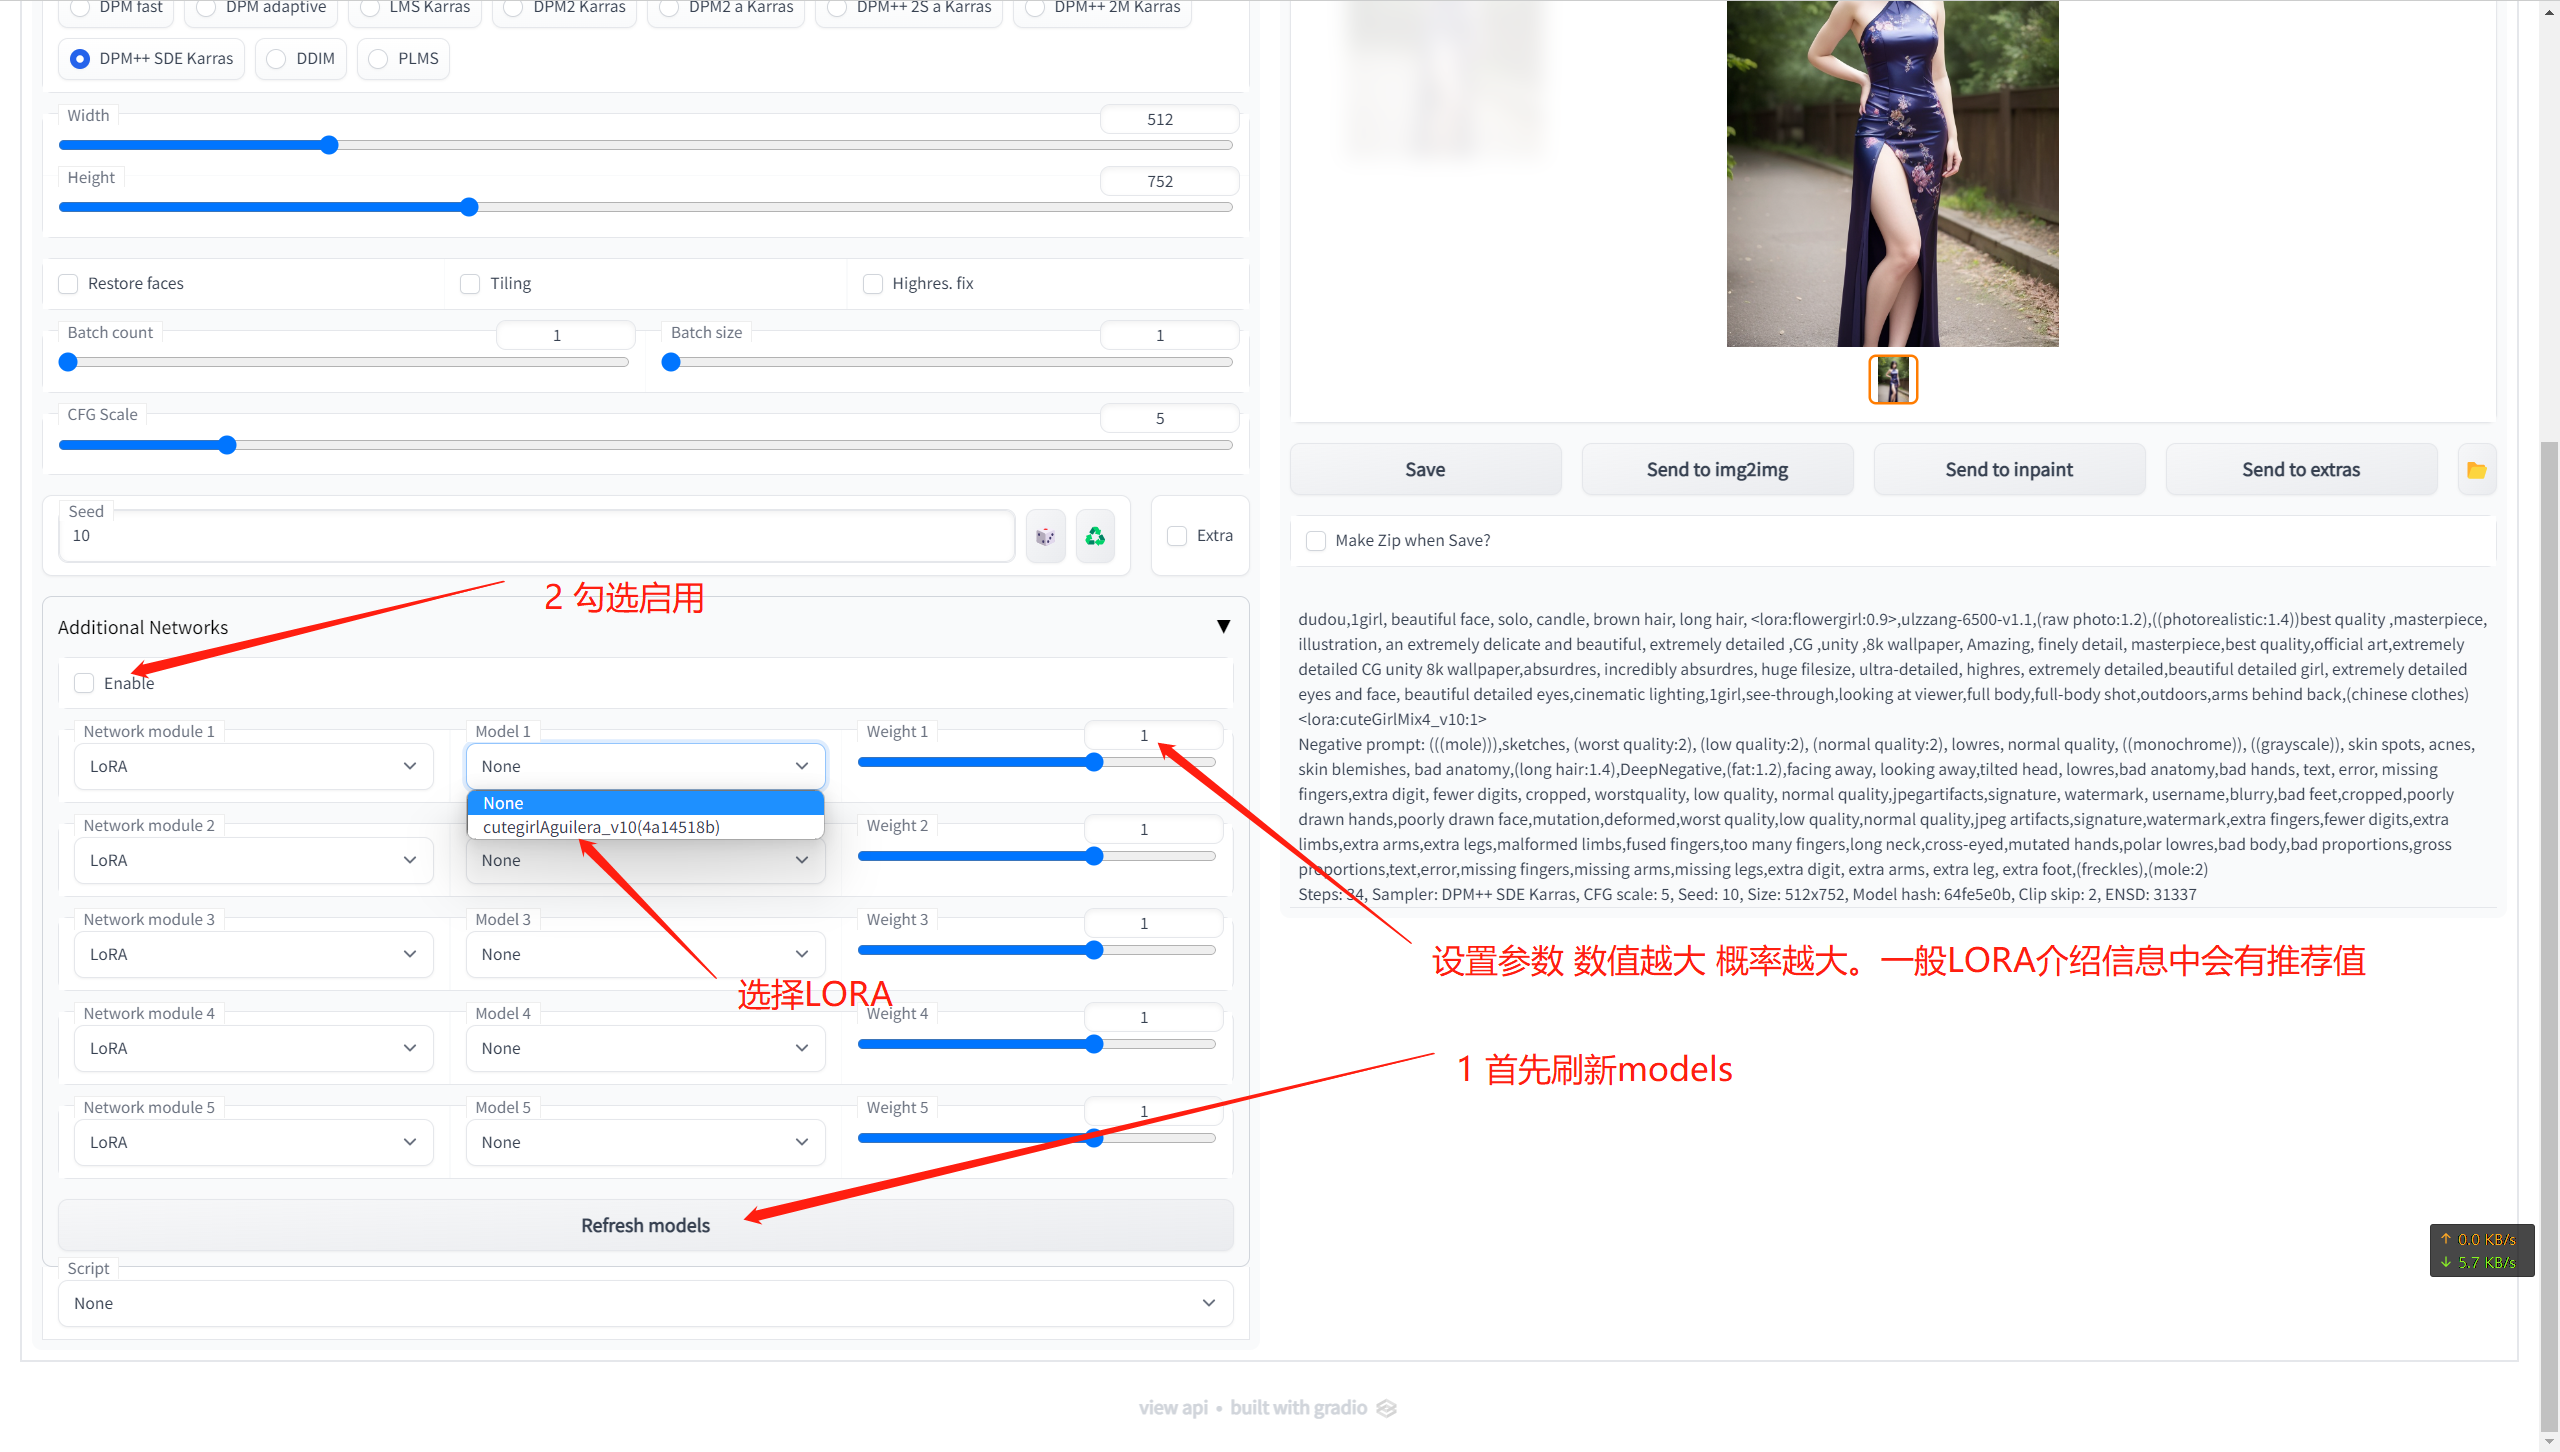Collapse Additional Networks with the triangle
The height and width of the screenshot is (1452, 2560).
[x=1223, y=627]
